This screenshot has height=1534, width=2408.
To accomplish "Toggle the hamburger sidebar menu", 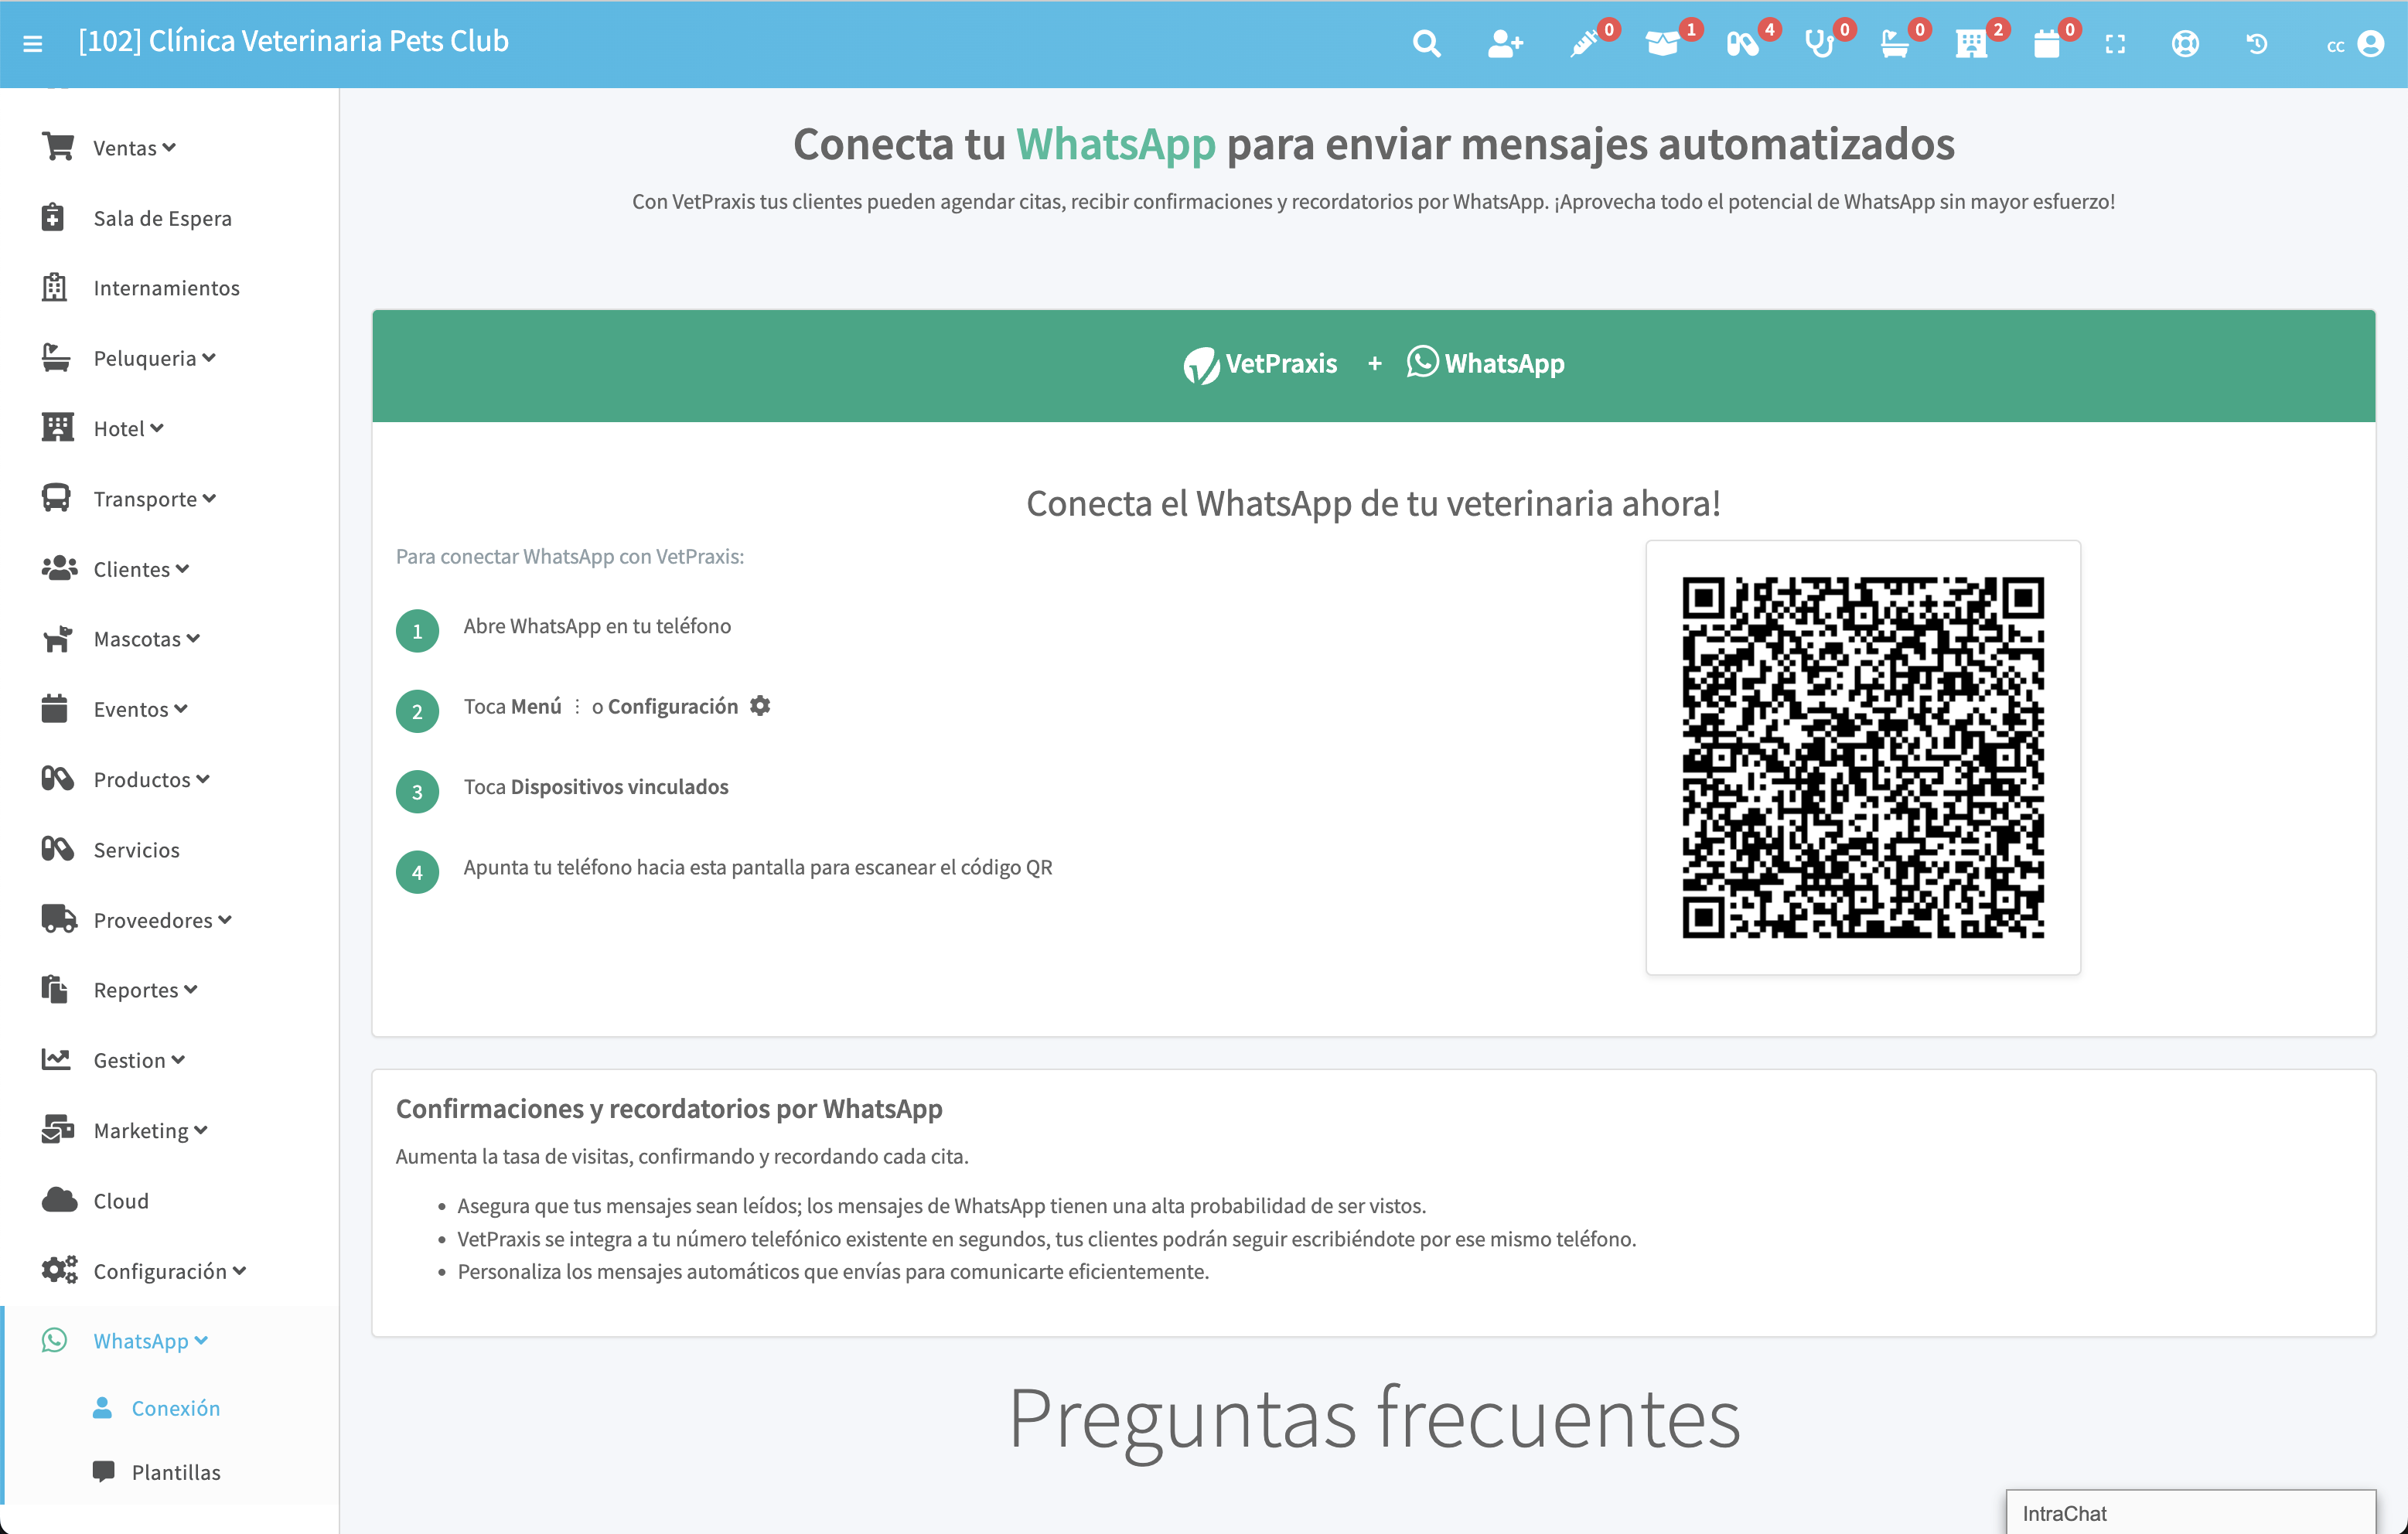I will 33,43.
